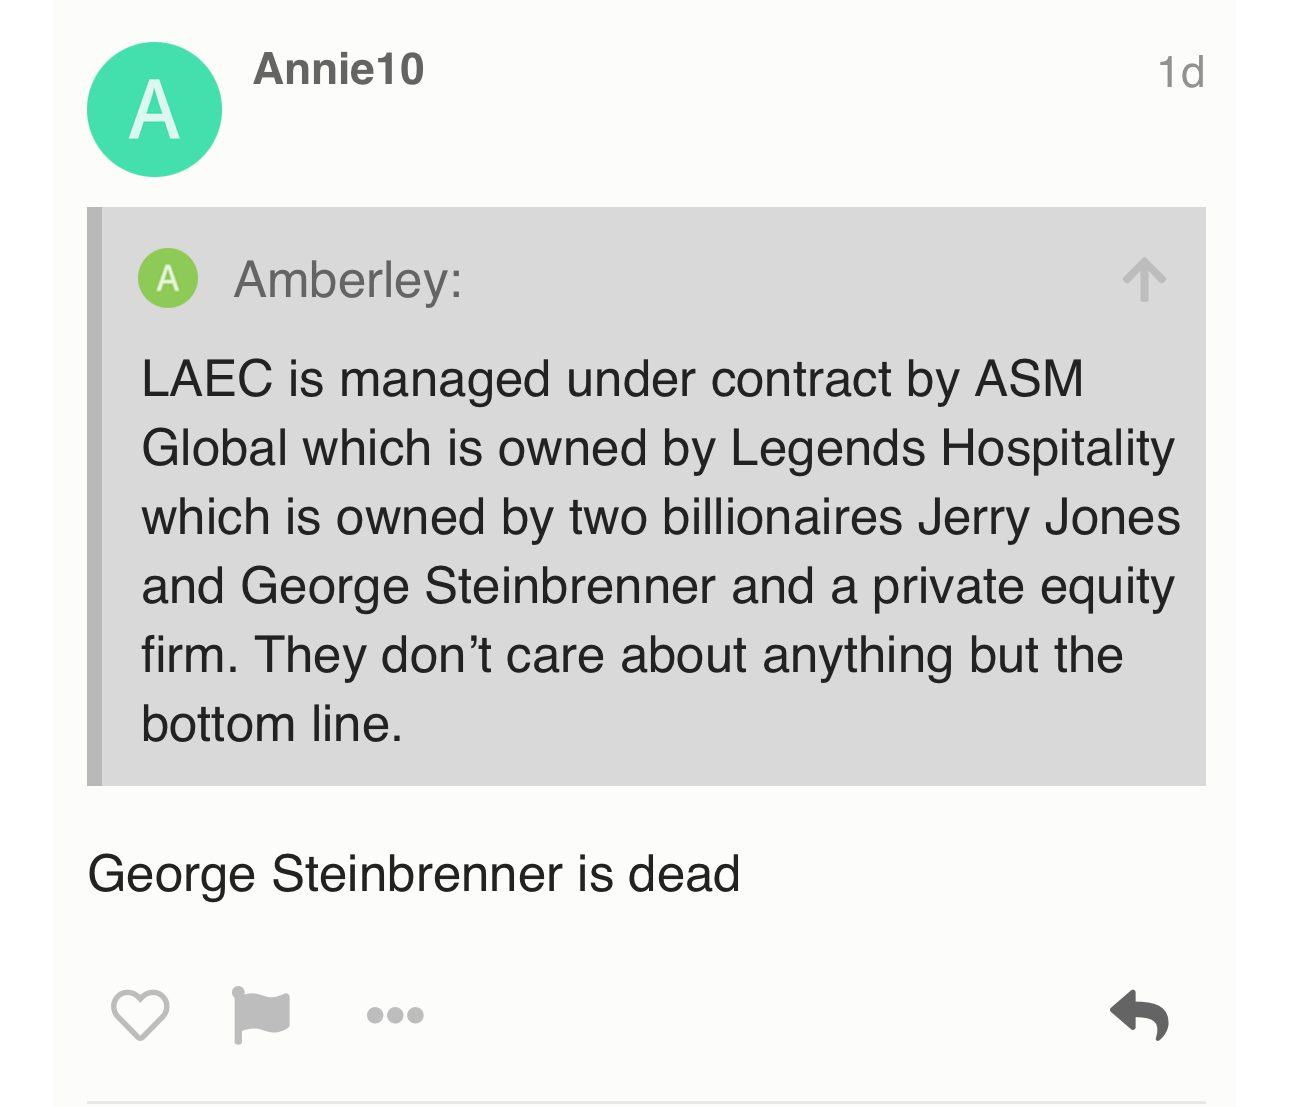Screen dimensions: 1290x1107
Task: Open more actions via the three-dots icon
Action: tap(395, 1015)
